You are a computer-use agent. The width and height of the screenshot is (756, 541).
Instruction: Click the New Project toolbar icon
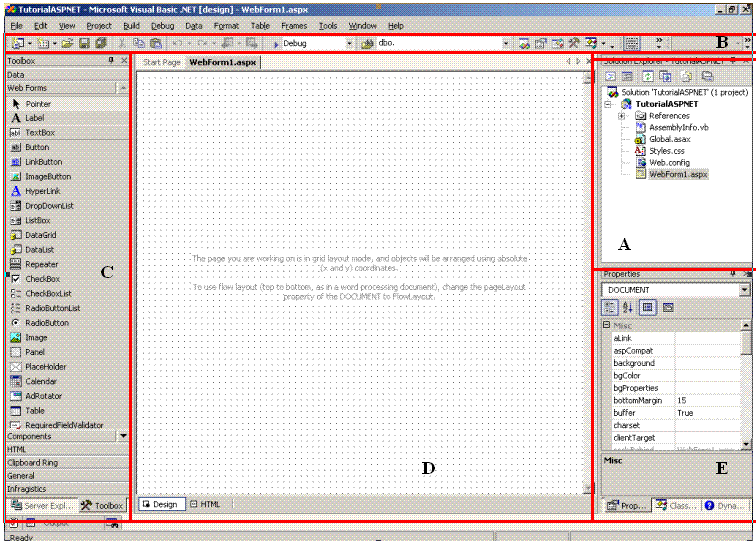click(x=18, y=43)
